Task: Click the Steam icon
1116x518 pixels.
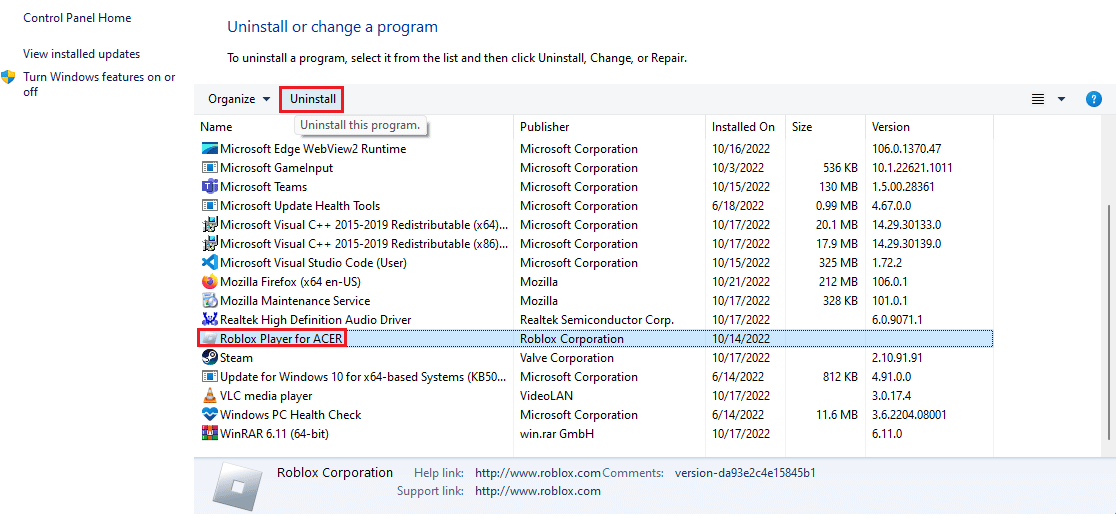Action: (209, 357)
